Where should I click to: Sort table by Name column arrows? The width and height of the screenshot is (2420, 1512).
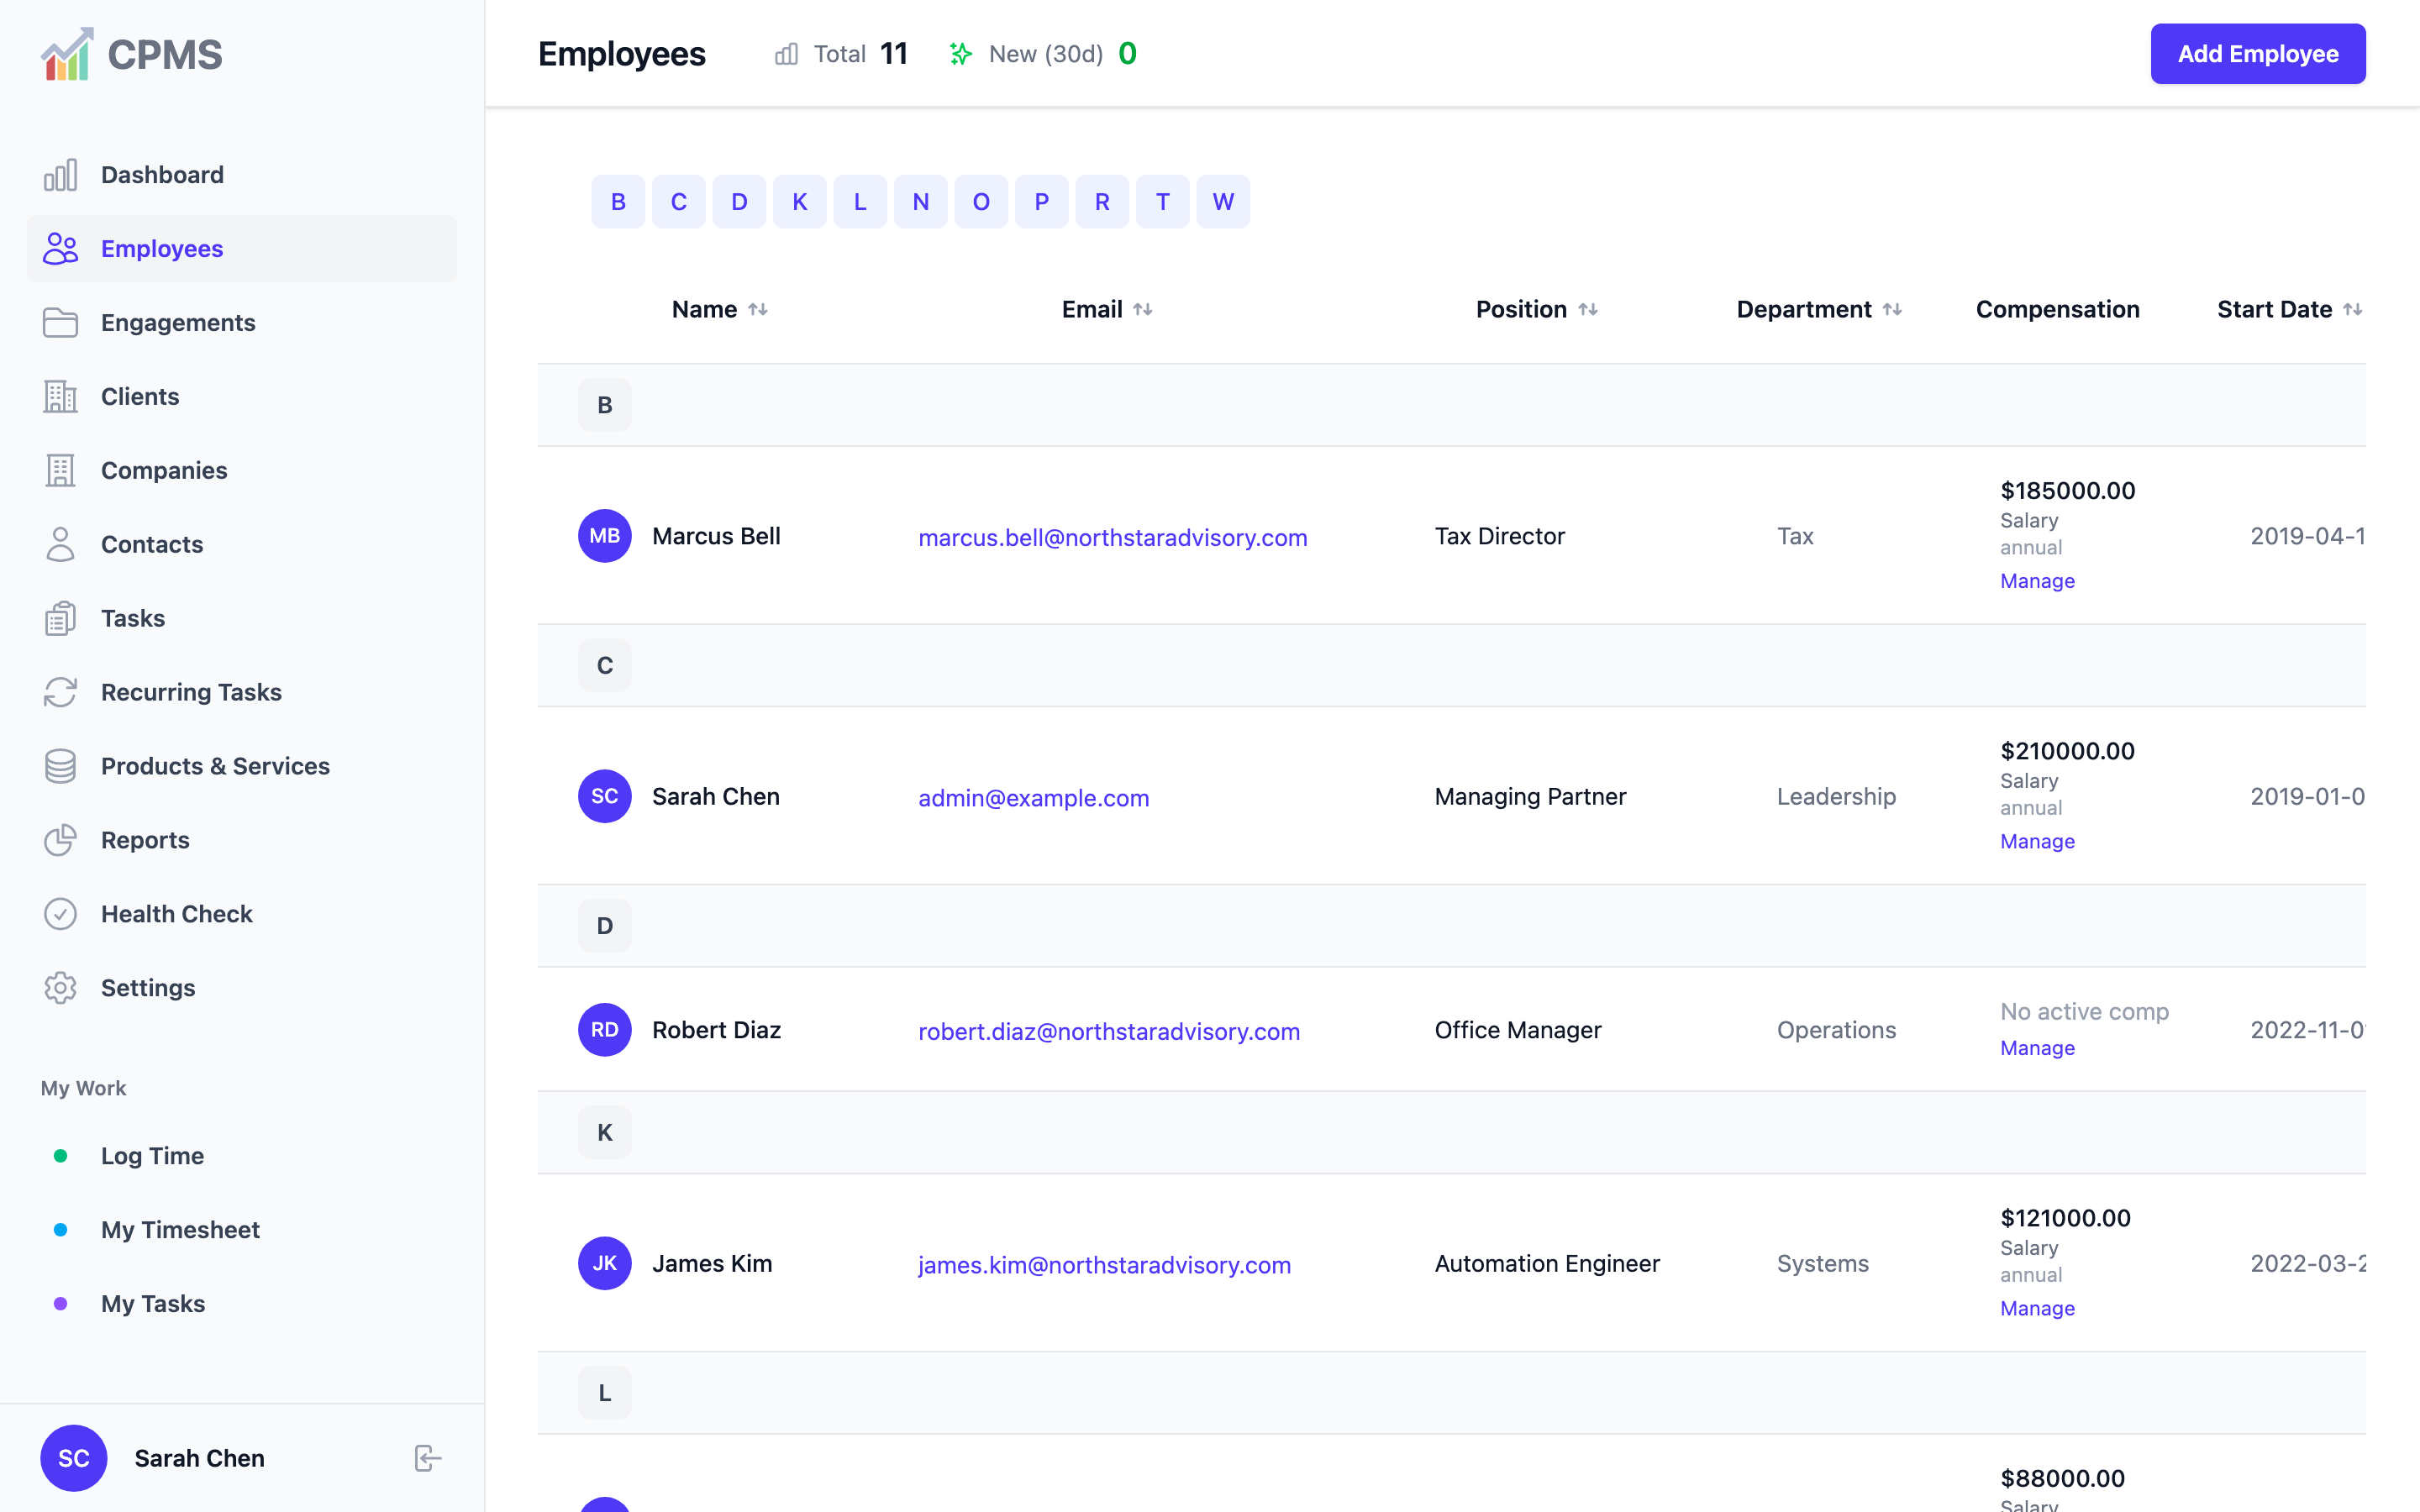point(758,310)
